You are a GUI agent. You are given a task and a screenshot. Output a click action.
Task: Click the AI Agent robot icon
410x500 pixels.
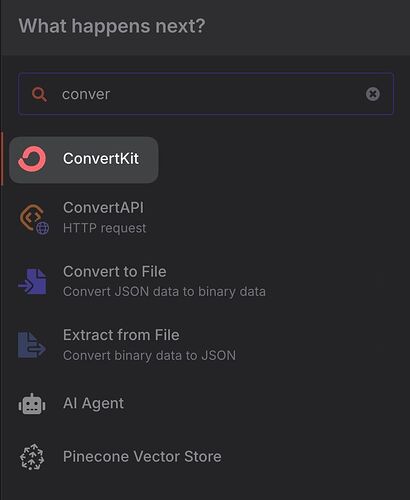[32, 404]
